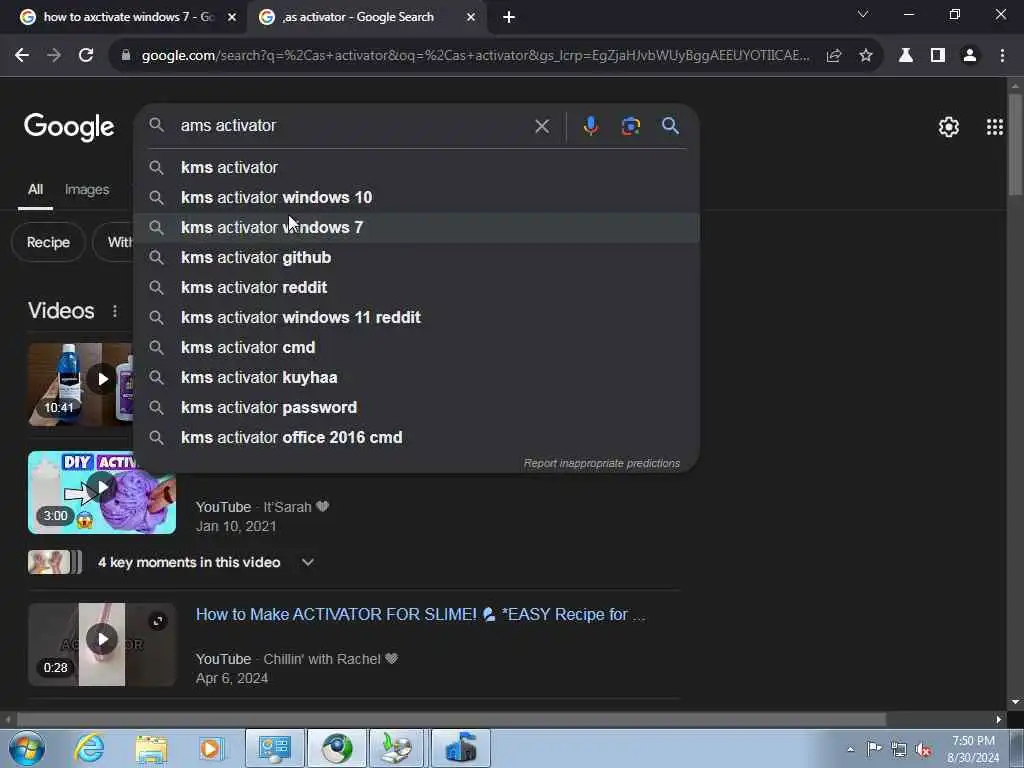Switch to Chrome window in taskbar
Image resolution: width=1024 pixels, height=768 pixels.
(x=337, y=748)
